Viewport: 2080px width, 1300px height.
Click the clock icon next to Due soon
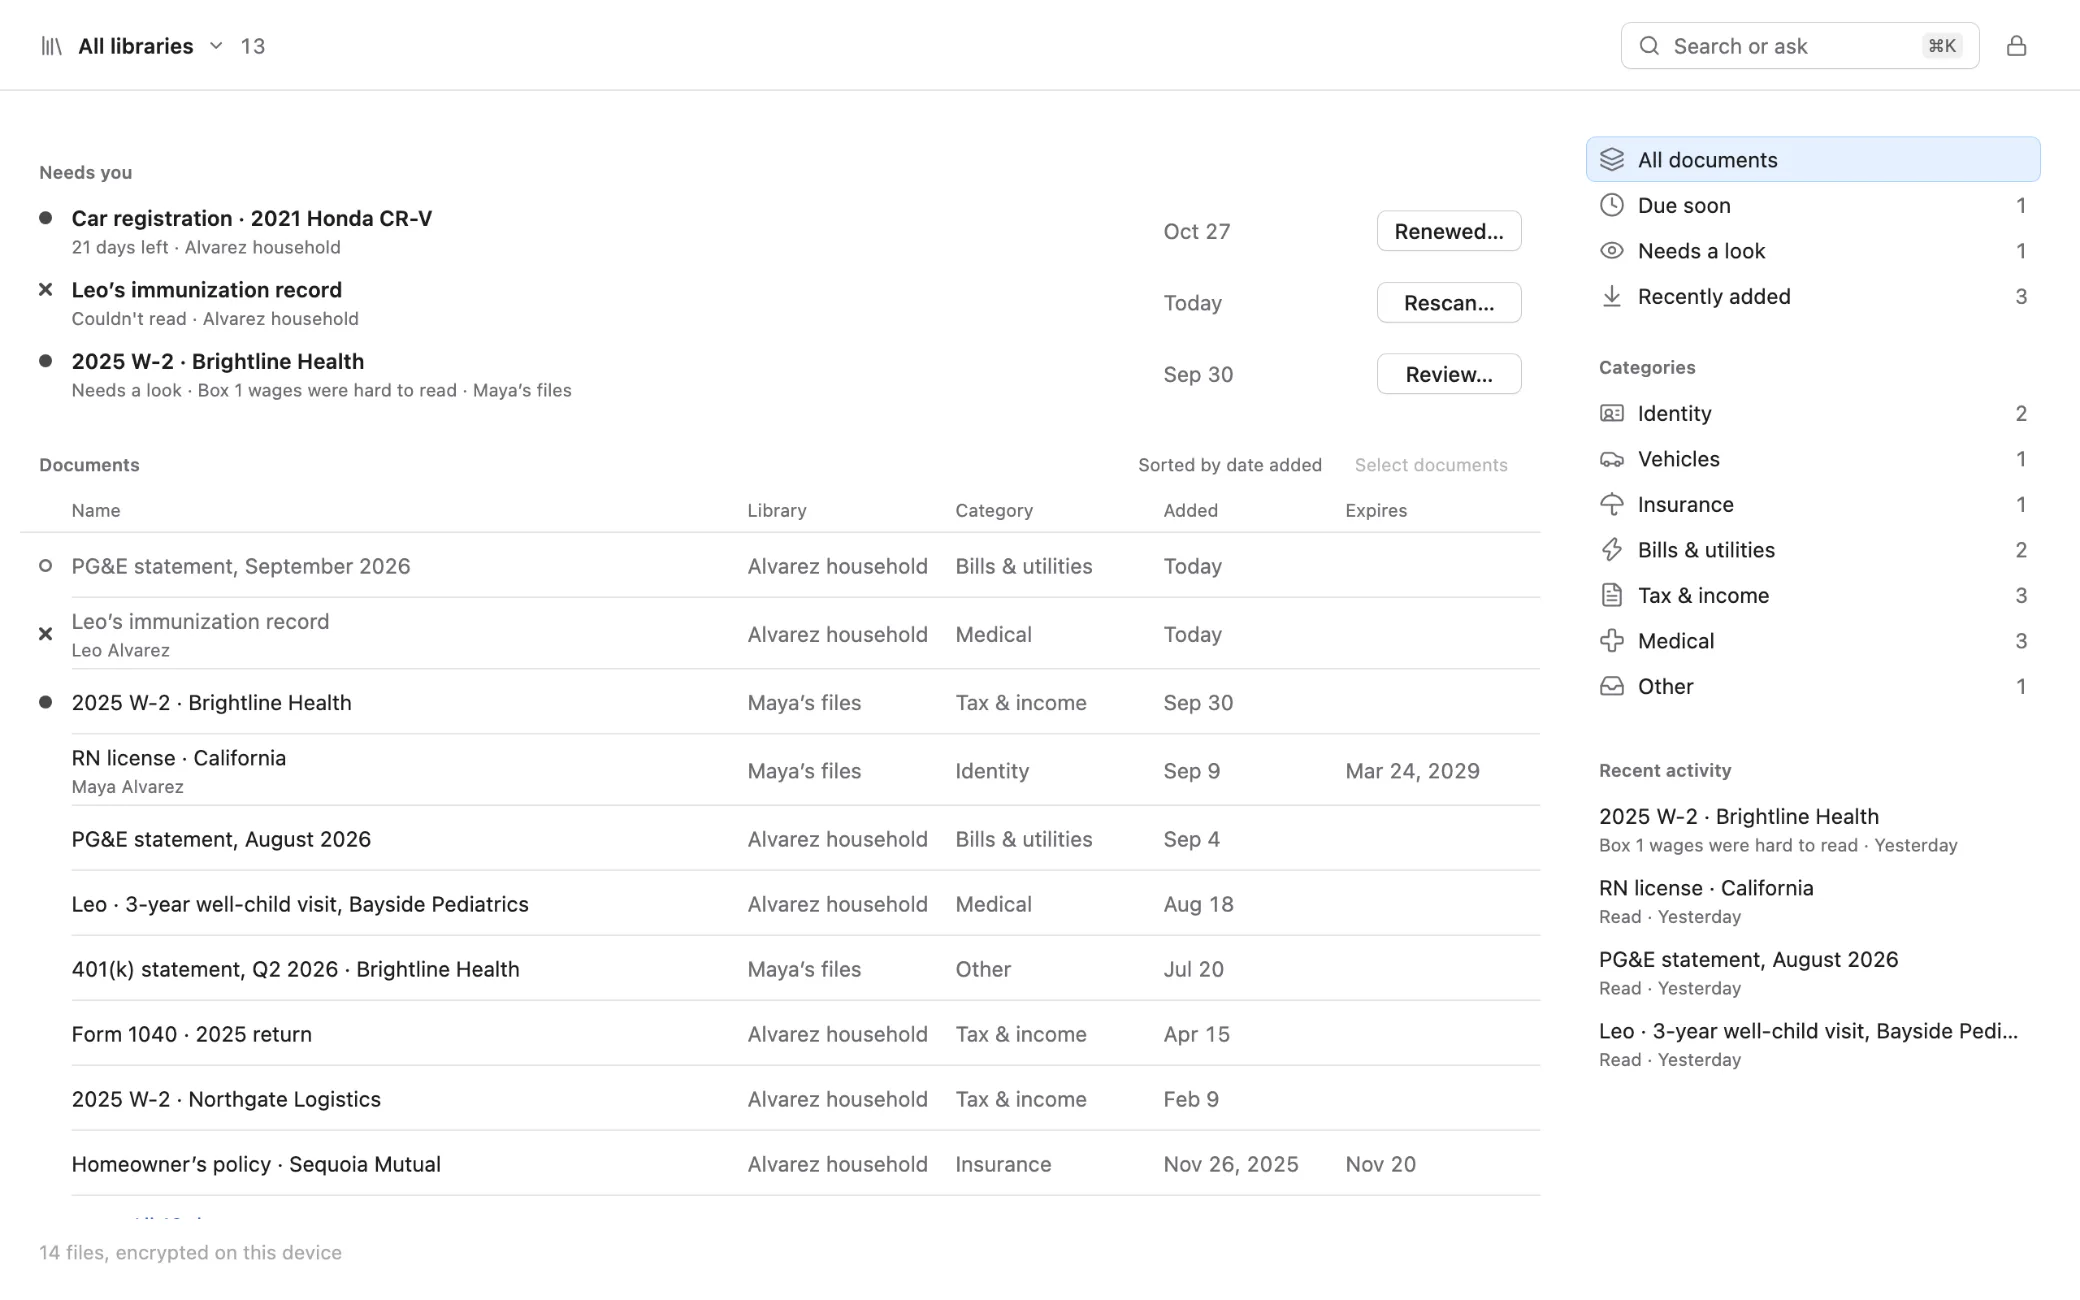coord(1611,205)
